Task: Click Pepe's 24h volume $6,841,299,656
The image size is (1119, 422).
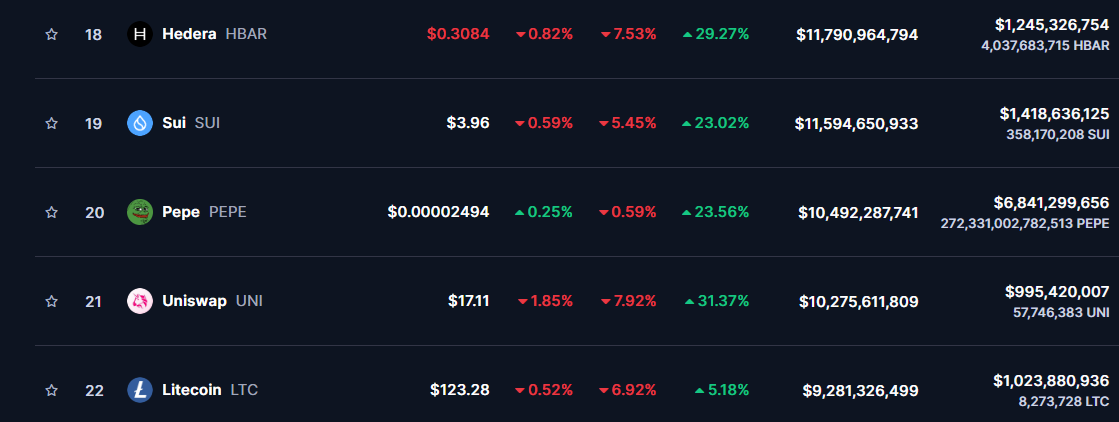Action: point(1051,202)
